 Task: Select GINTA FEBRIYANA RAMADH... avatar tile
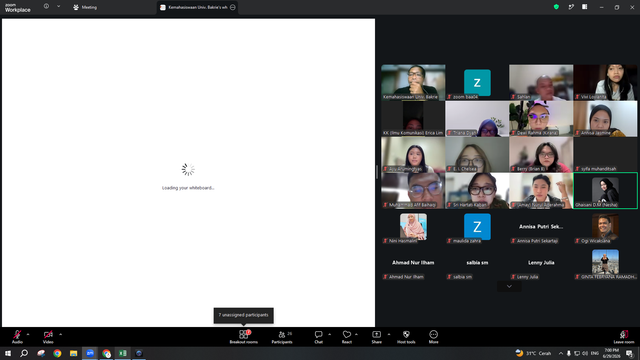(x=605, y=262)
